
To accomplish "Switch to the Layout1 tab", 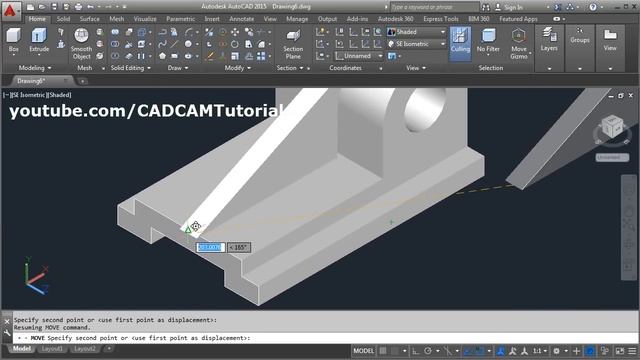I will (52, 349).
